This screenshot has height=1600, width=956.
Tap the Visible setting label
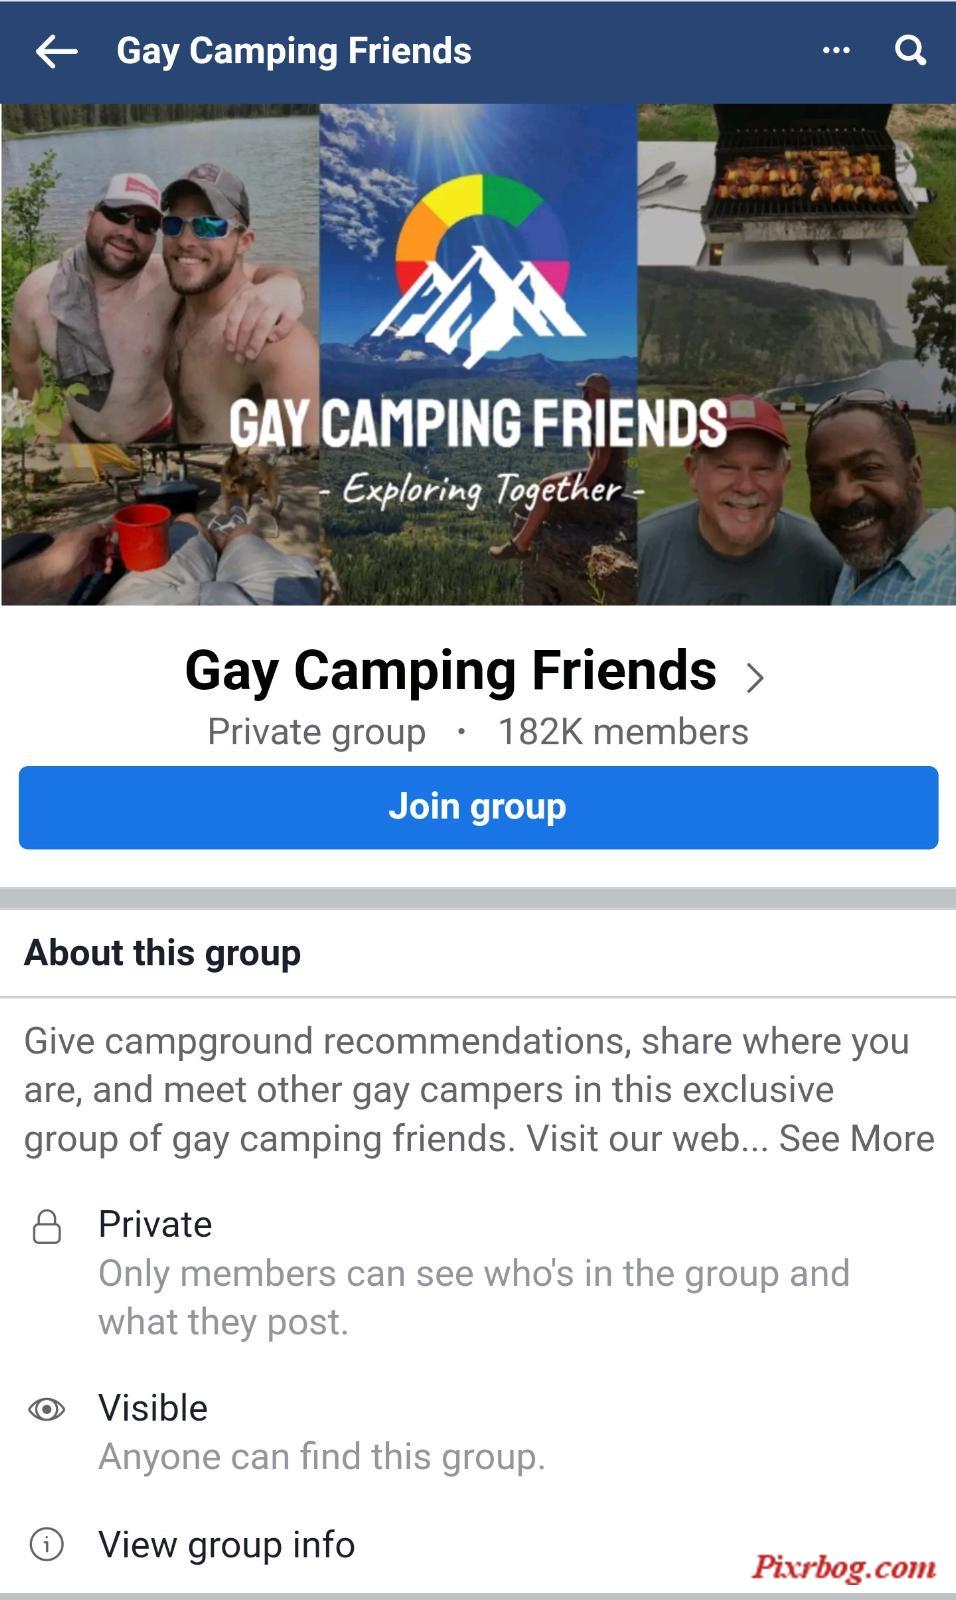[x=153, y=1408]
